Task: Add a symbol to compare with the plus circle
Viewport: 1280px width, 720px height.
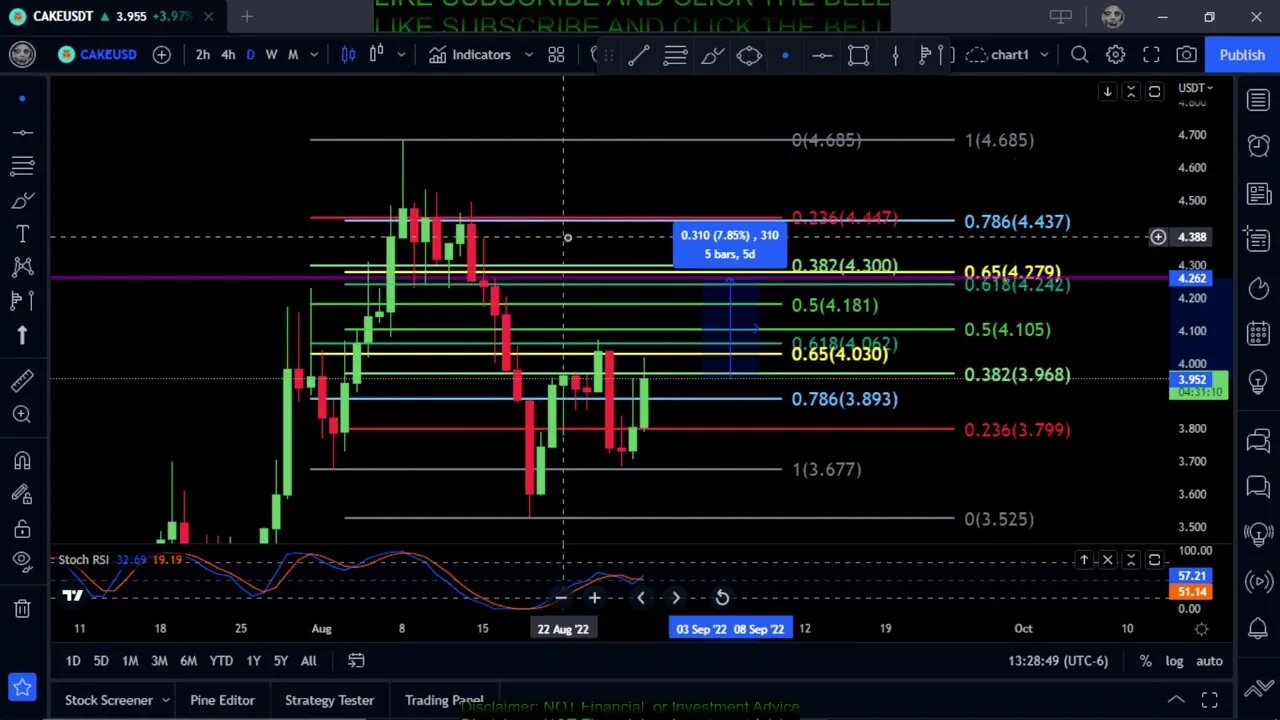Action: (x=161, y=55)
